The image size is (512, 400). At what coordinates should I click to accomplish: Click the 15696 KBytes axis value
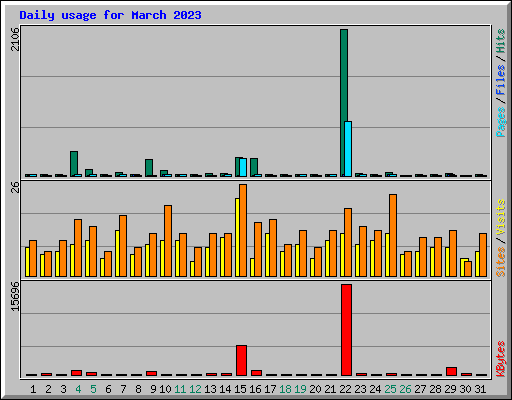coord(15,297)
